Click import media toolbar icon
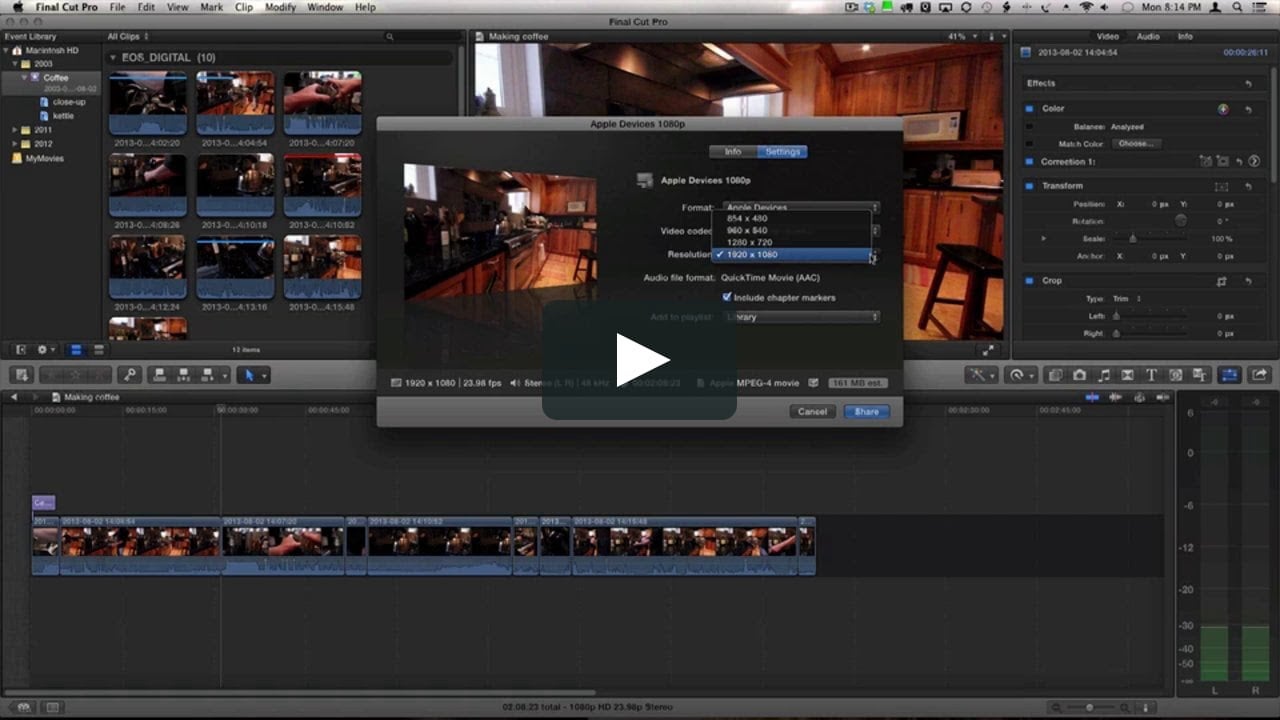 coord(23,375)
